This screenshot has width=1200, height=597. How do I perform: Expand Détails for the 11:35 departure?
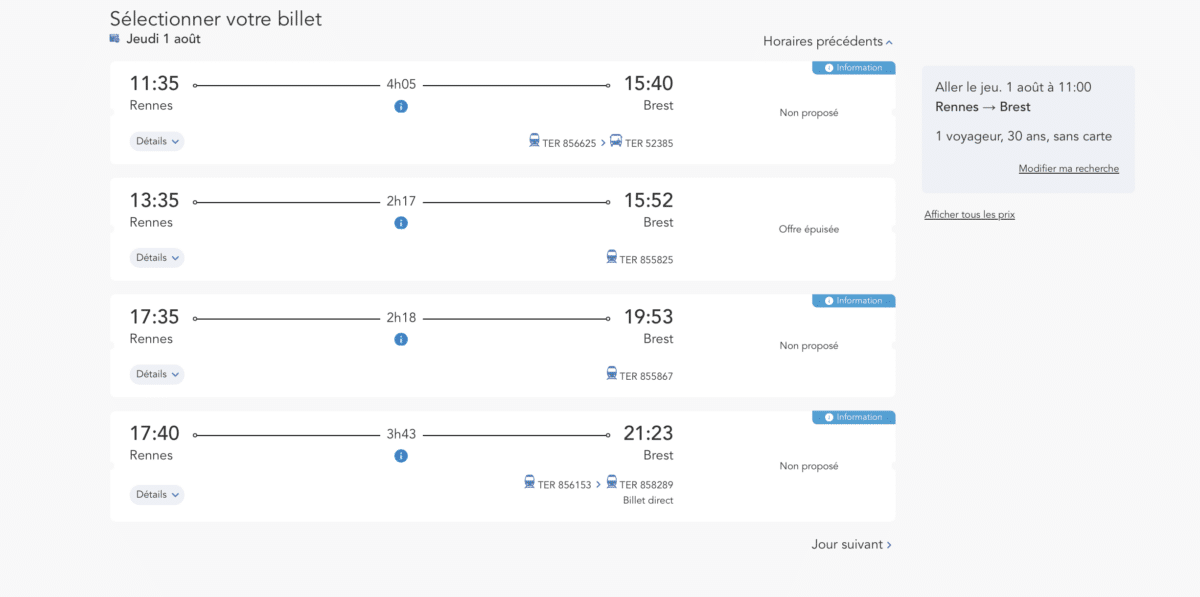[x=157, y=141]
